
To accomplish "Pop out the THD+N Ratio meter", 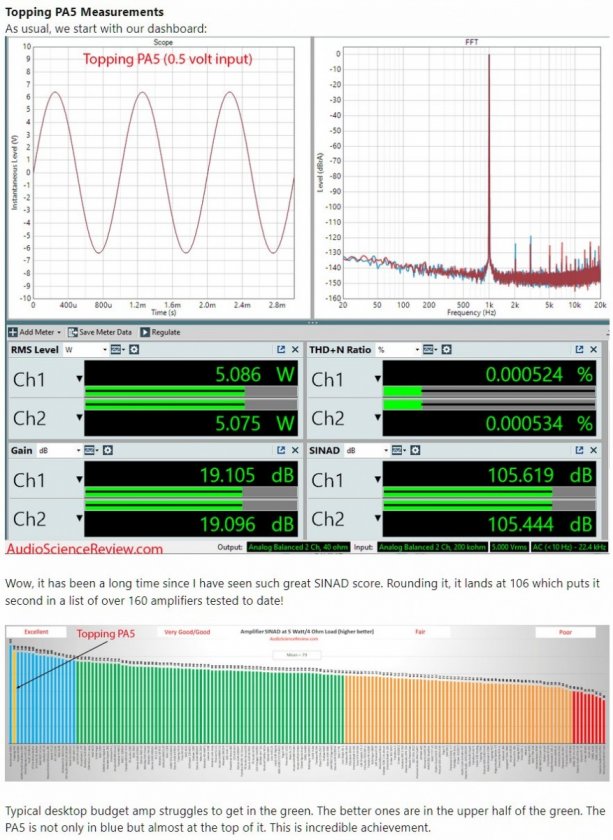I will [x=579, y=349].
